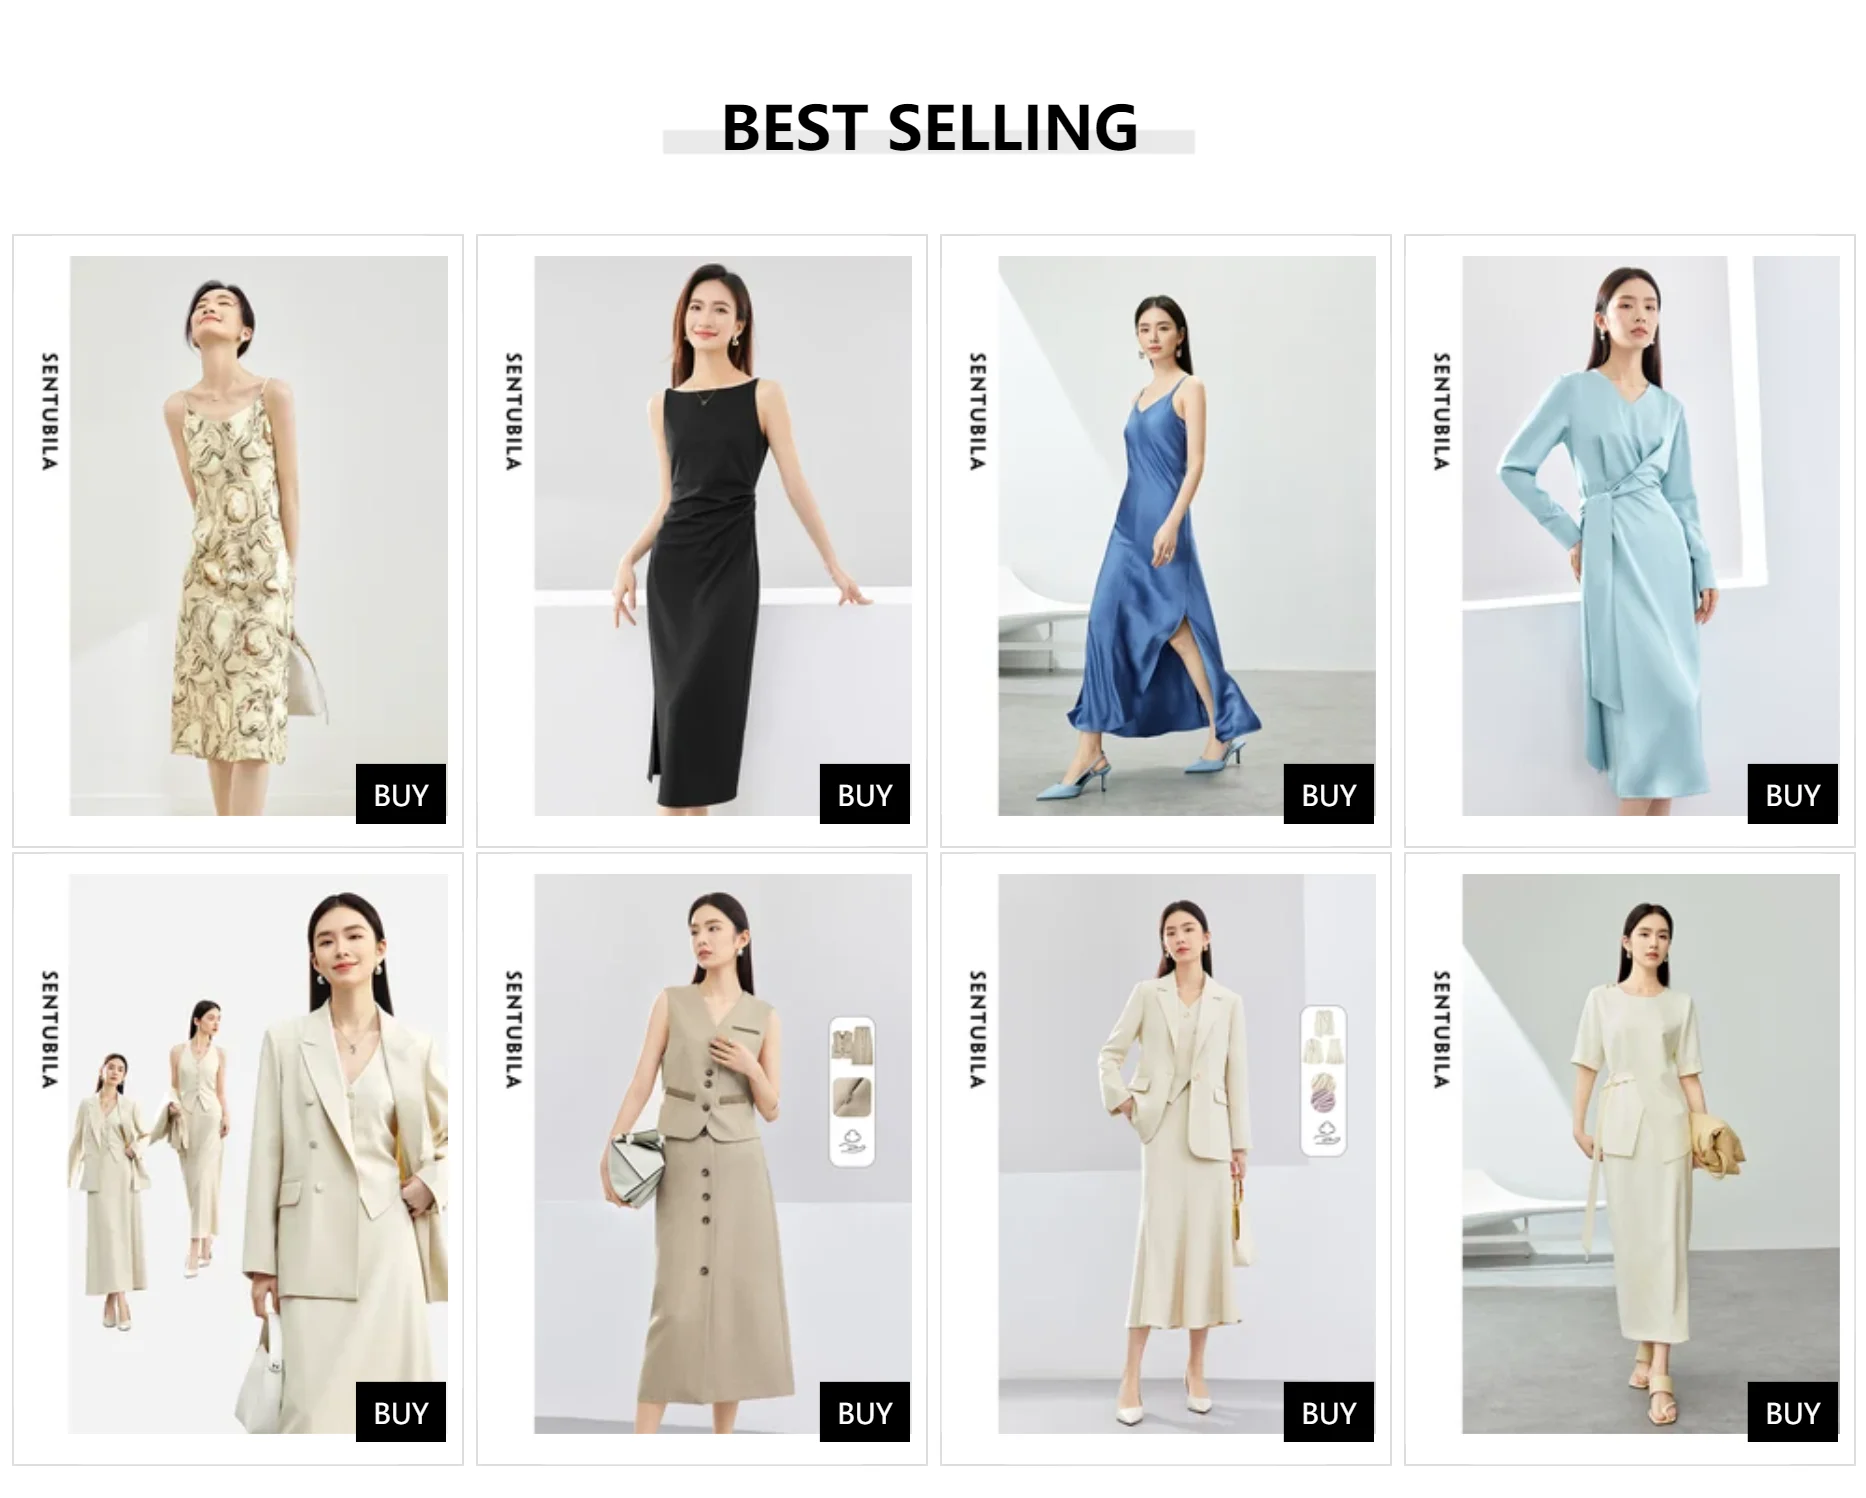Click BUY on the floral print slip dress
1866x1498 pixels.
pos(400,794)
